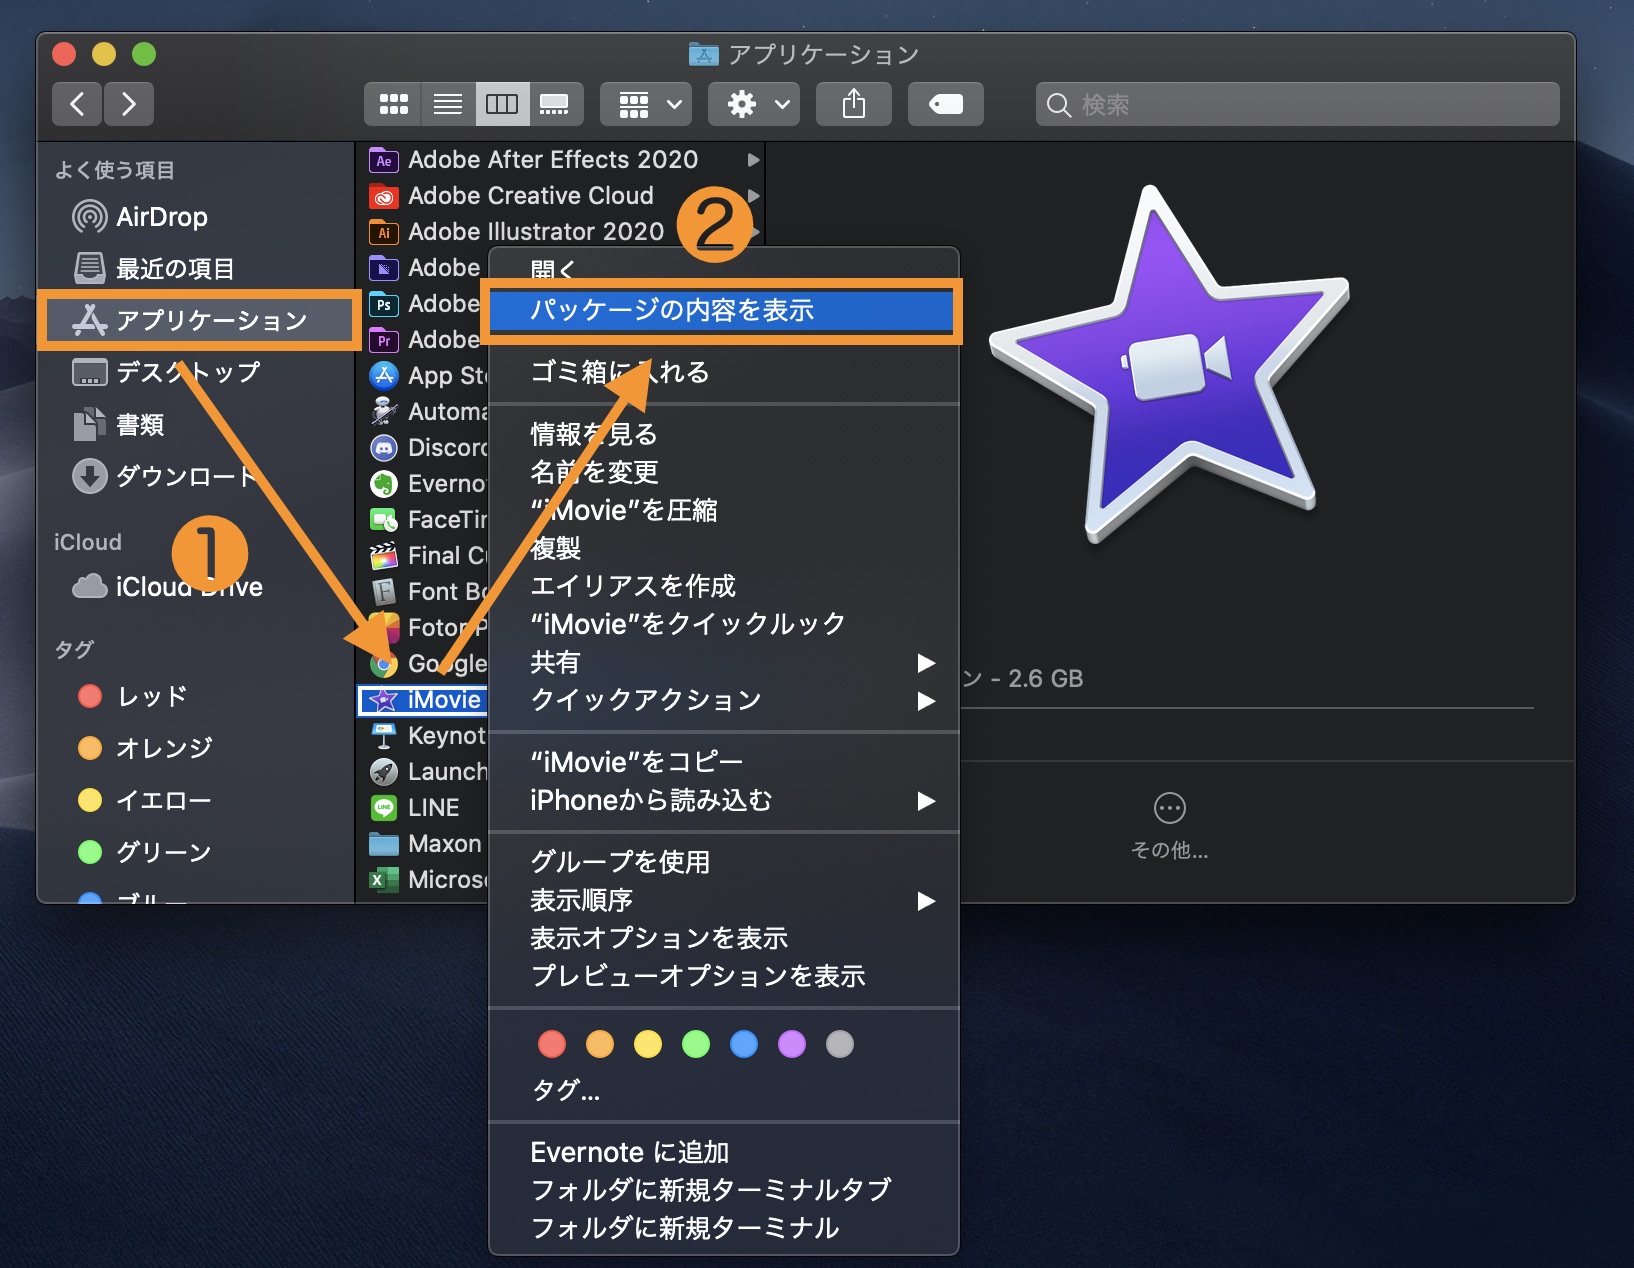
Task: Select the Automator app icon
Action: click(384, 412)
